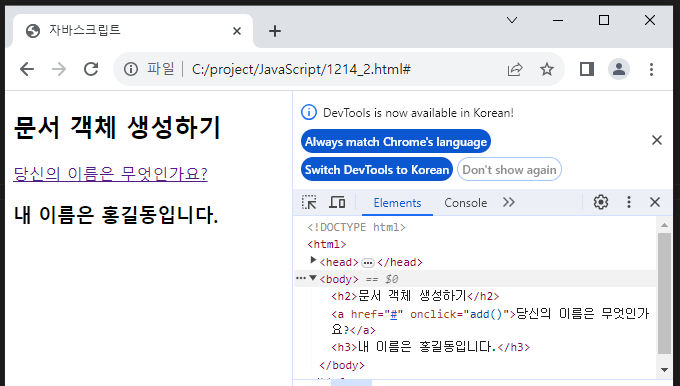The width and height of the screenshot is (680, 386).
Task: Show more DevTools tabs
Action: (x=509, y=202)
